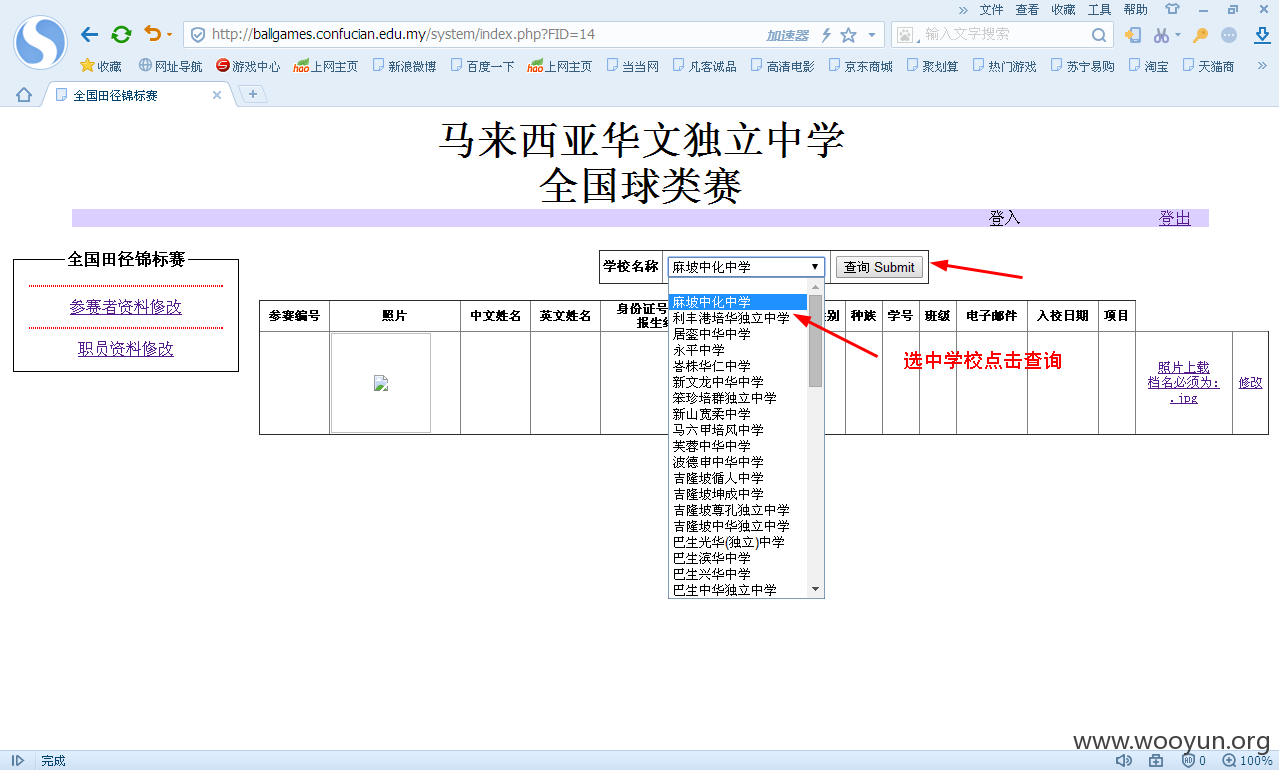
Task: Open the 学校名称 school dropdown
Action: click(x=746, y=267)
